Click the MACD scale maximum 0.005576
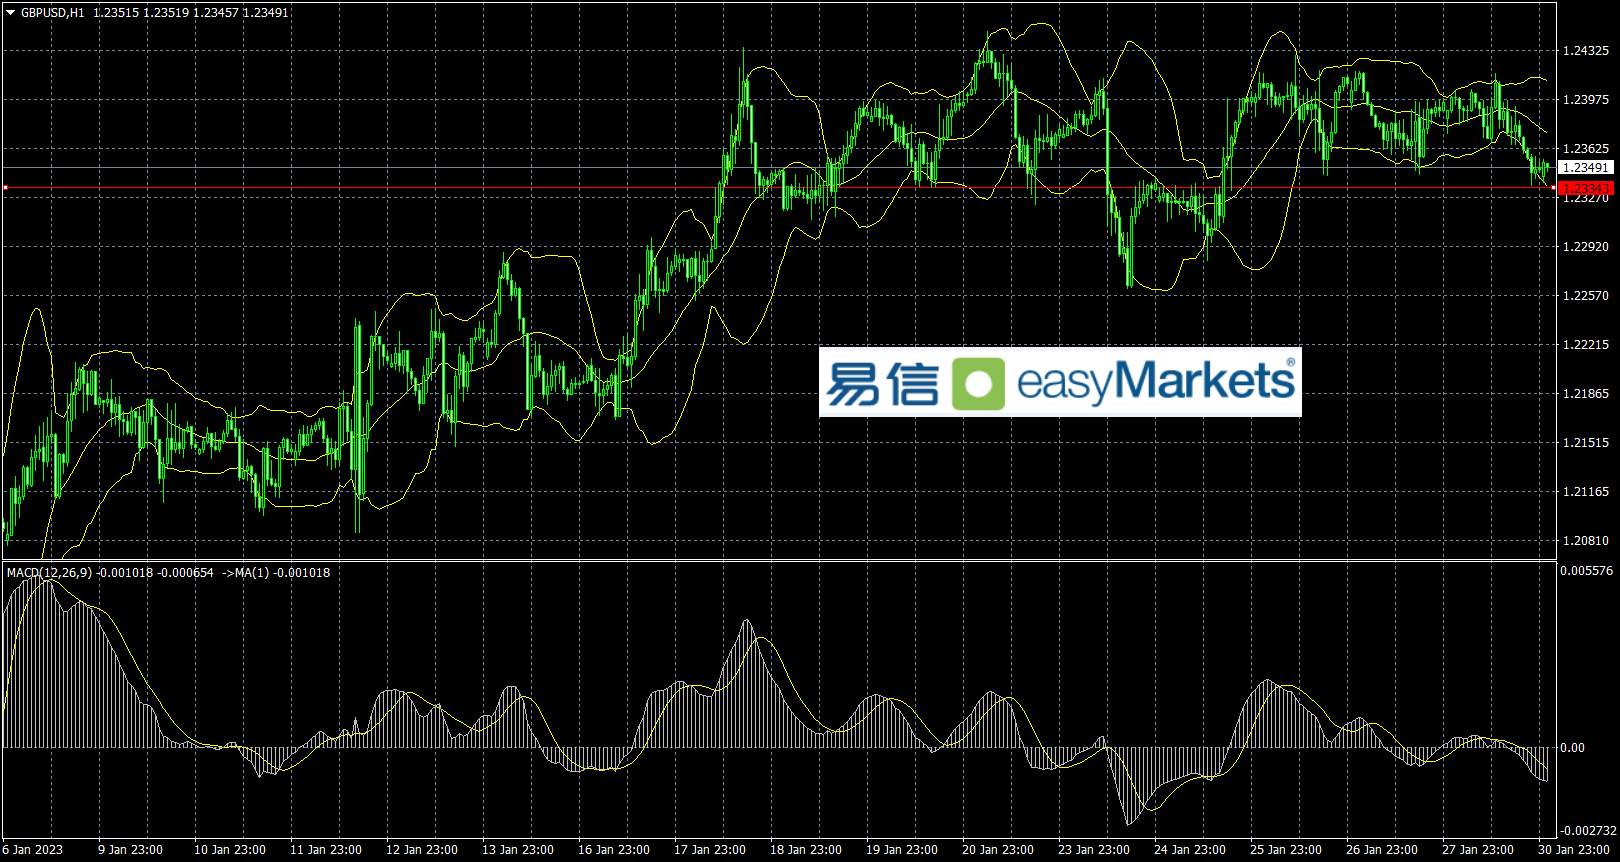 coord(1587,571)
